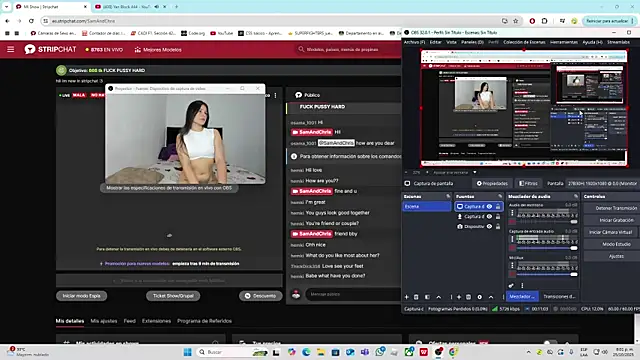640x360 pixels.
Task: Click the public chat message field
Action: (353, 294)
